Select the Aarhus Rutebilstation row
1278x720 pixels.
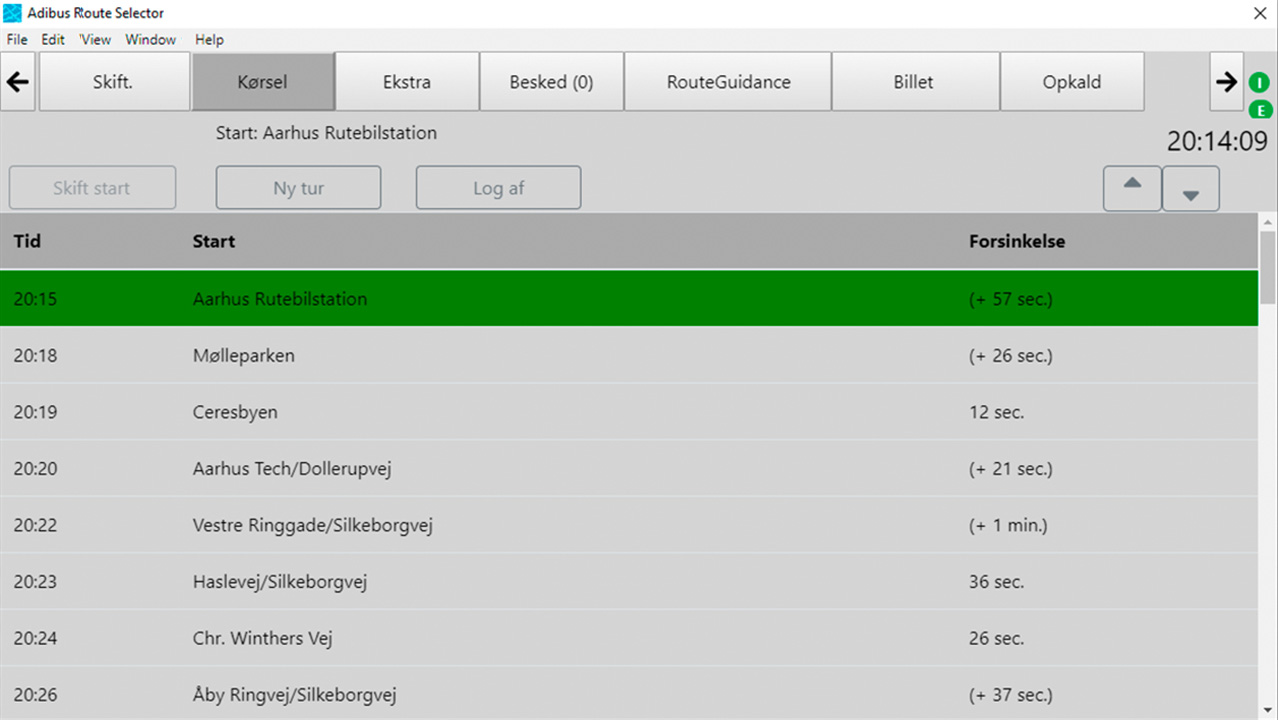[629, 298]
